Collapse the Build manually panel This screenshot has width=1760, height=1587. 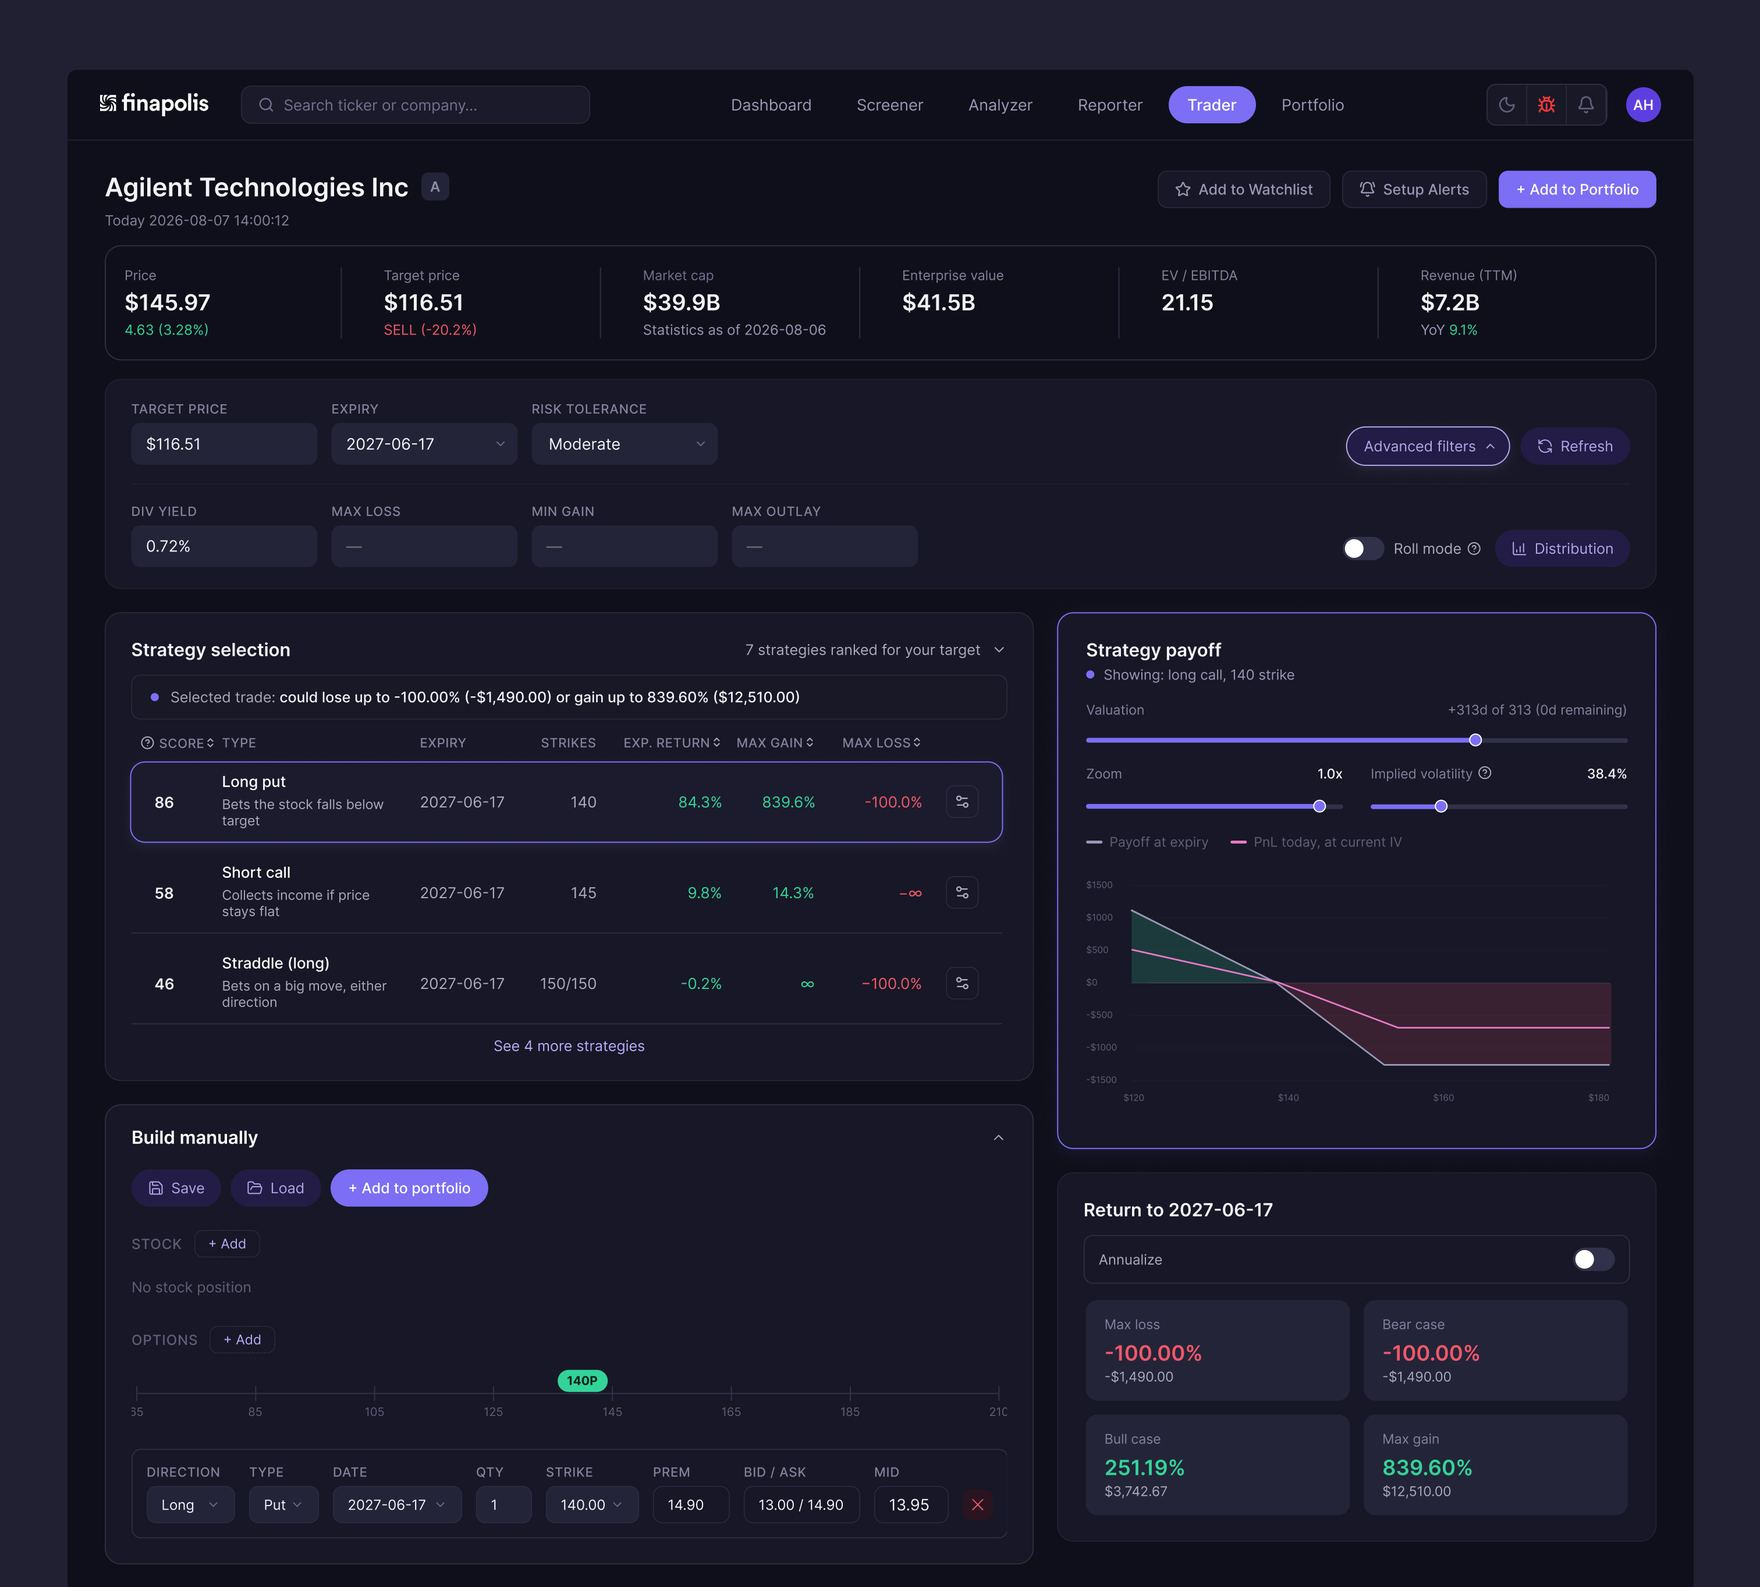(x=998, y=1138)
